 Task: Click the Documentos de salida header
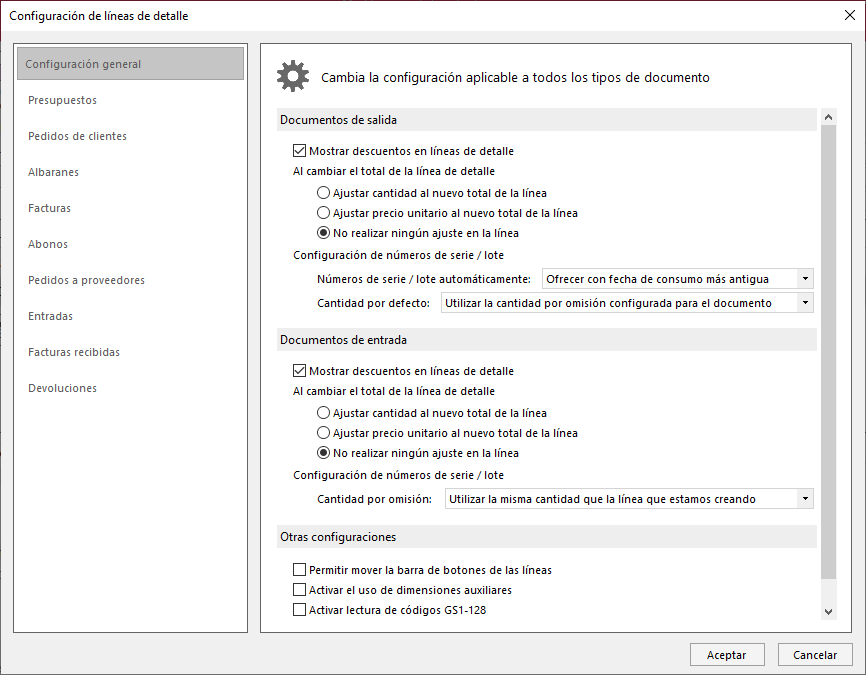tap(547, 120)
